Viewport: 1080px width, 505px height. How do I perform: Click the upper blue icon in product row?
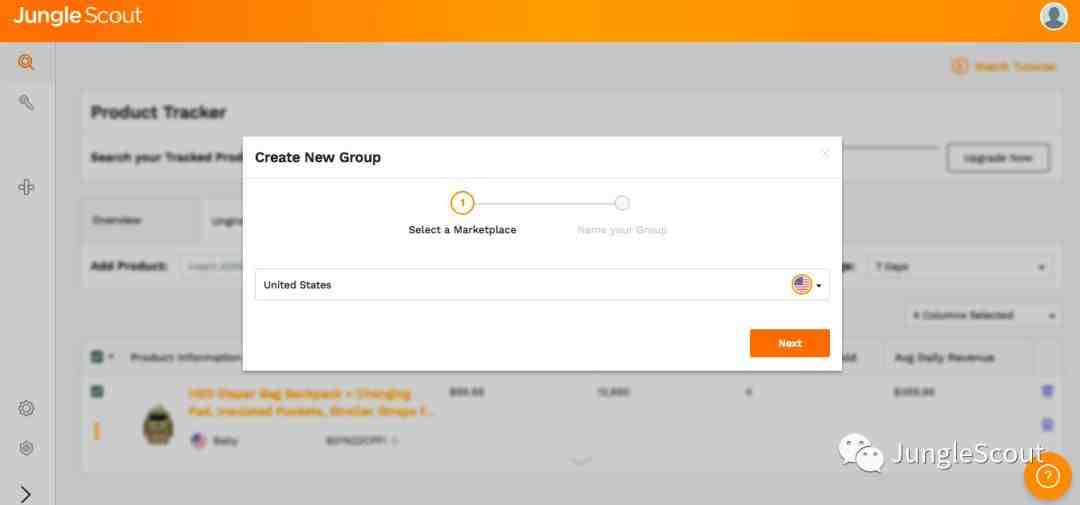1047,391
